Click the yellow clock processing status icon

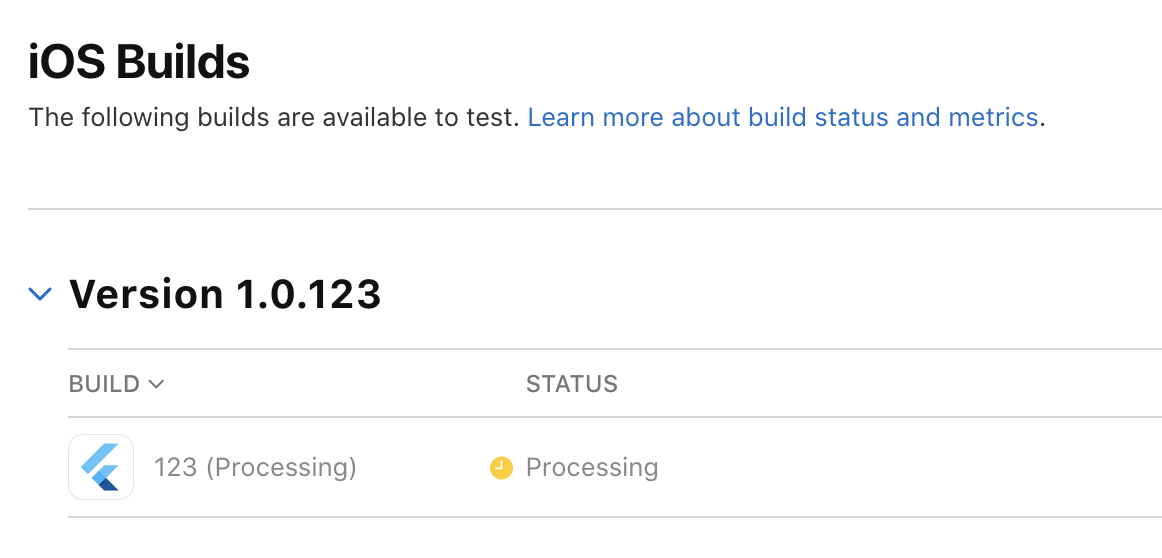coord(502,468)
